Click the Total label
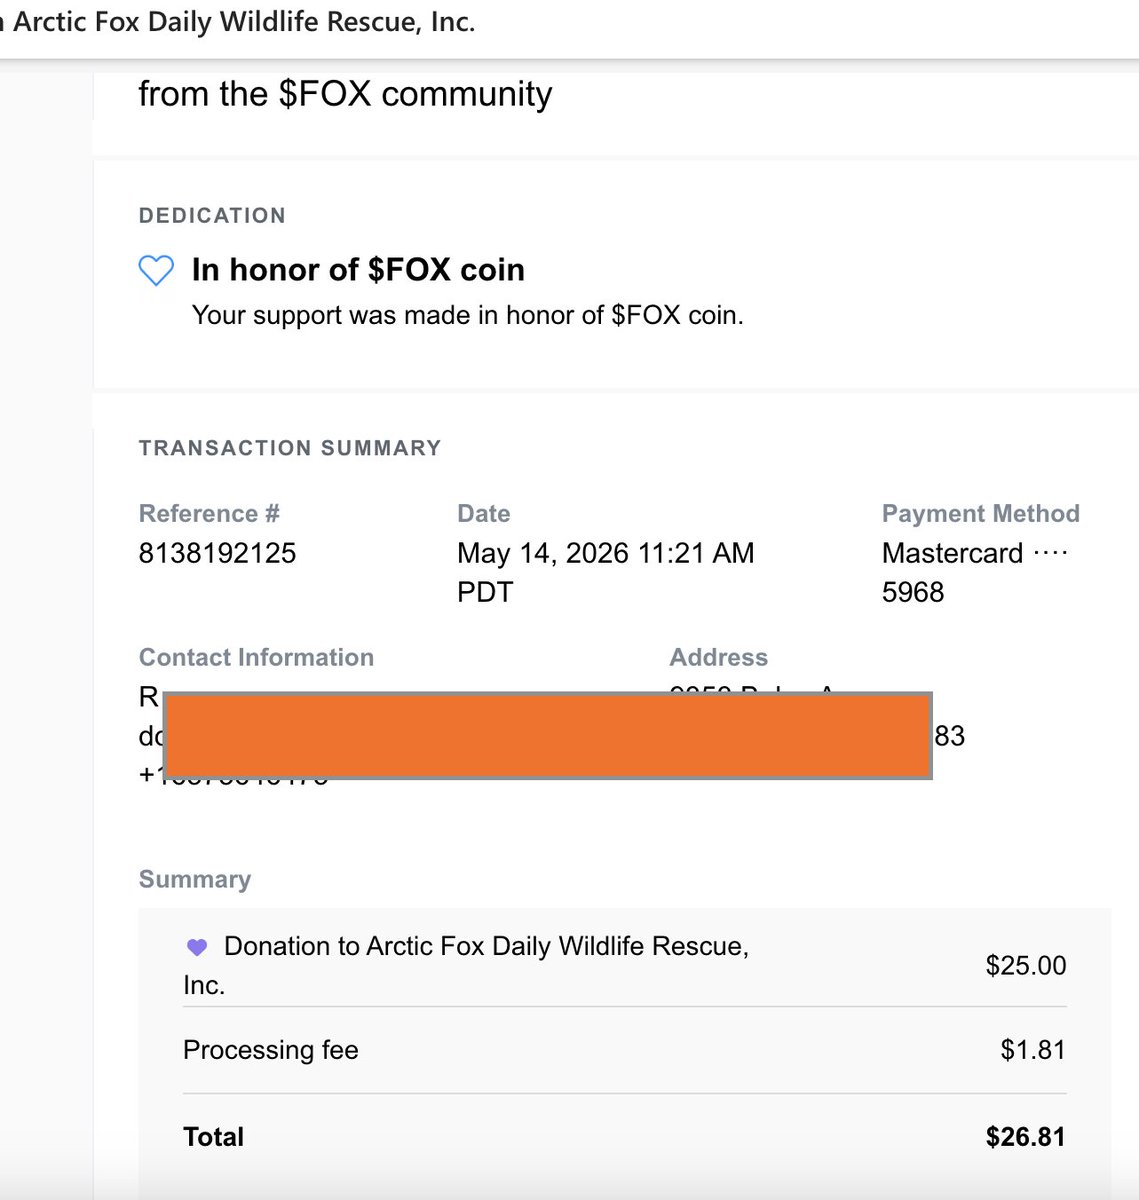The width and height of the screenshot is (1139, 1200). (214, 1137)
